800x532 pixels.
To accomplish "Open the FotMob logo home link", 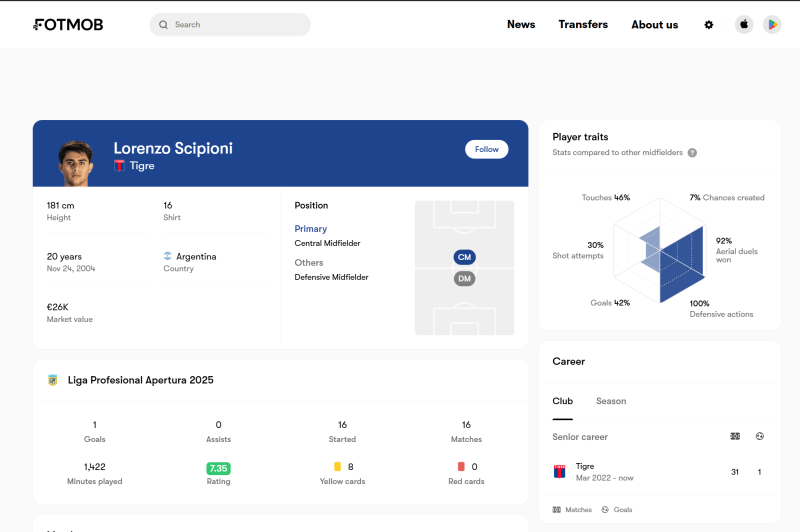I will [68, 24].
